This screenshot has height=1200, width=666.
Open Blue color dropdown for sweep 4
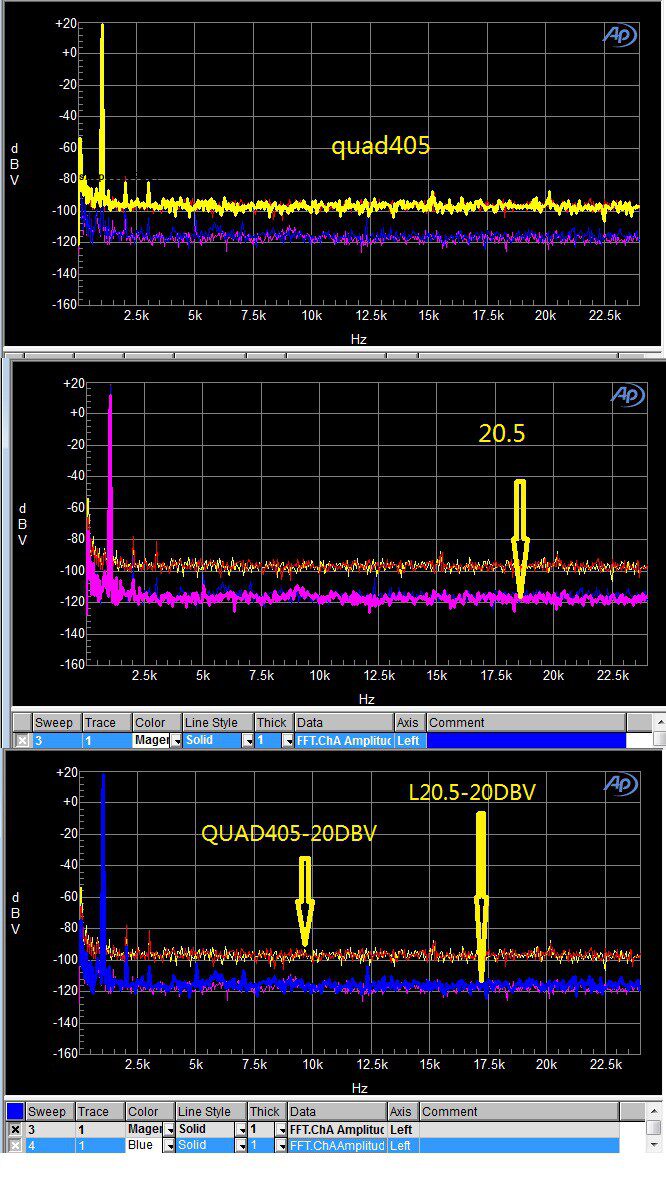[x=169, y=1144]
